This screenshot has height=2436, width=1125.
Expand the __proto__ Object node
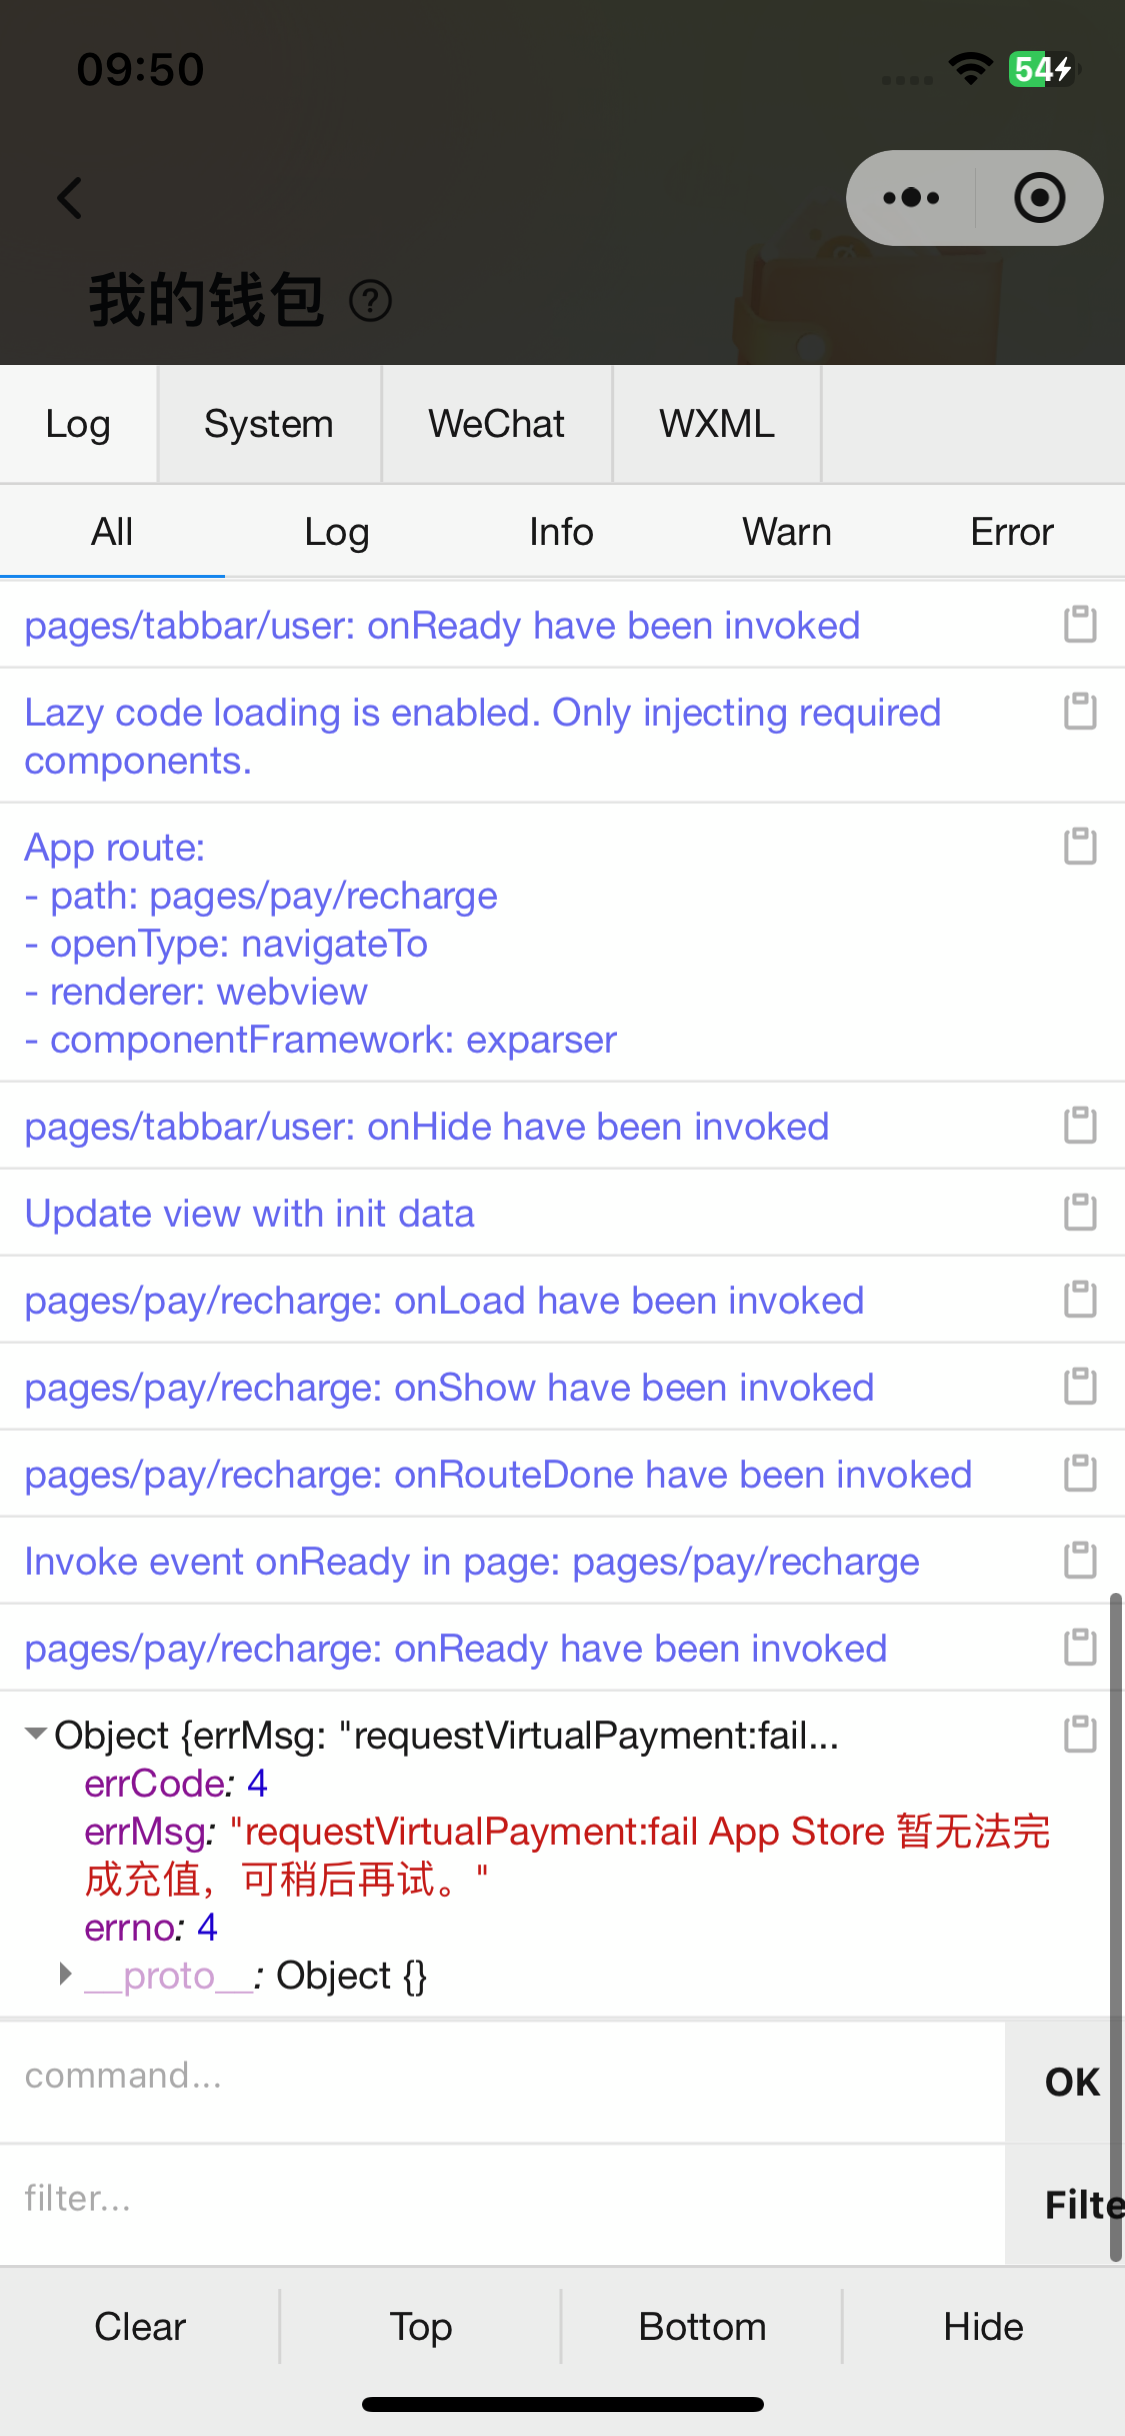point(66,1974)
